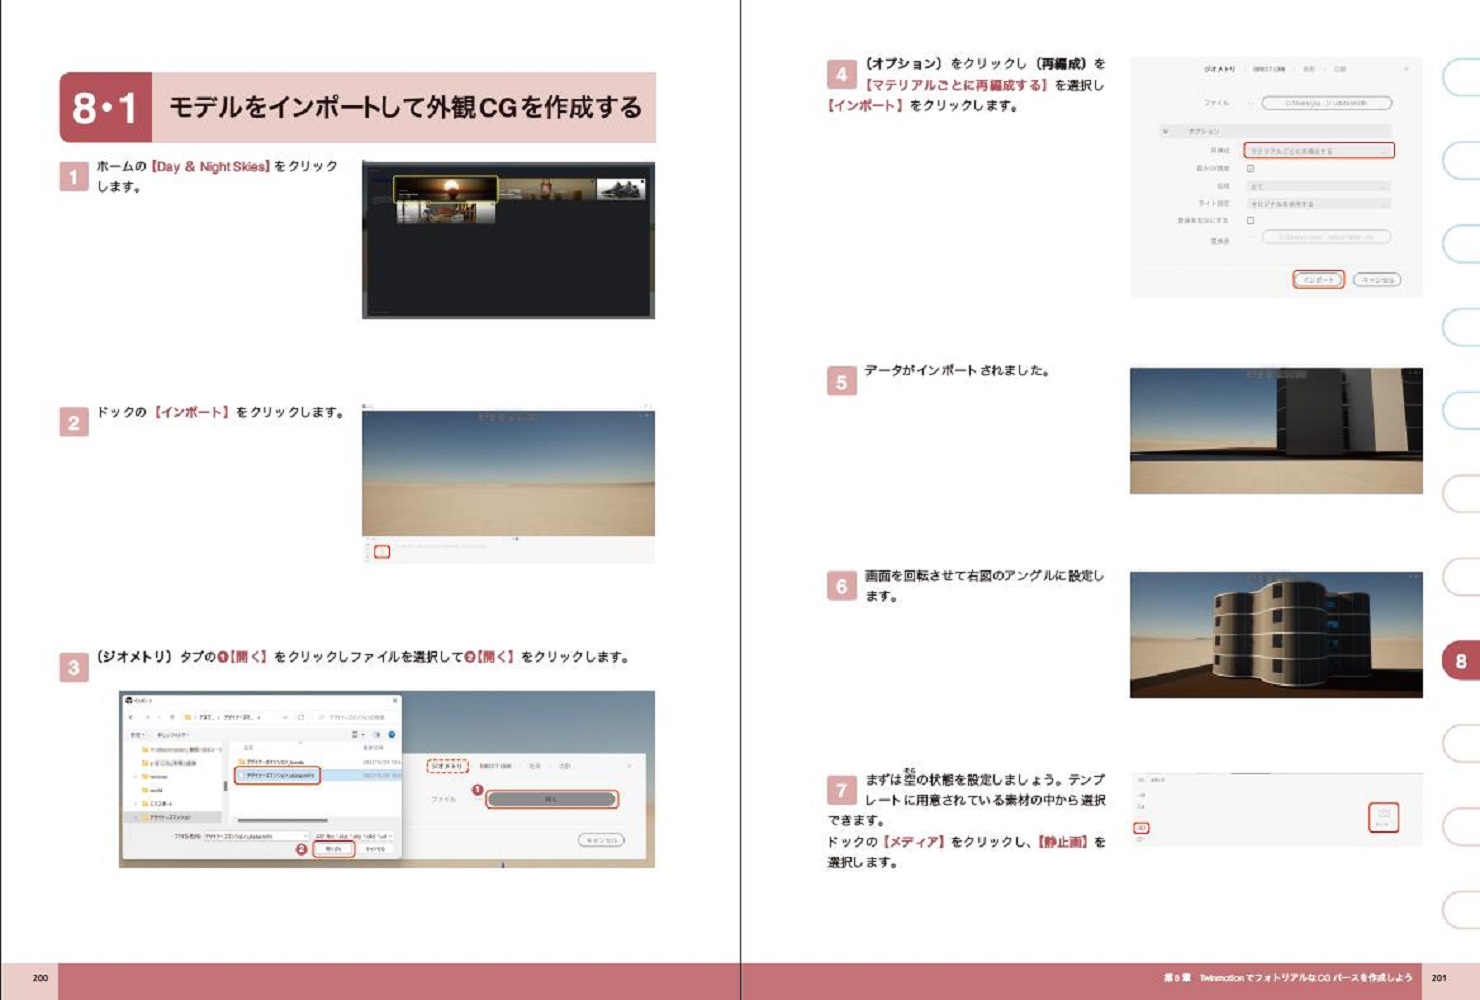This screenshot has height=1000, width=1480.
Task: Click the step 4 number badge
Action: (841, 75)
